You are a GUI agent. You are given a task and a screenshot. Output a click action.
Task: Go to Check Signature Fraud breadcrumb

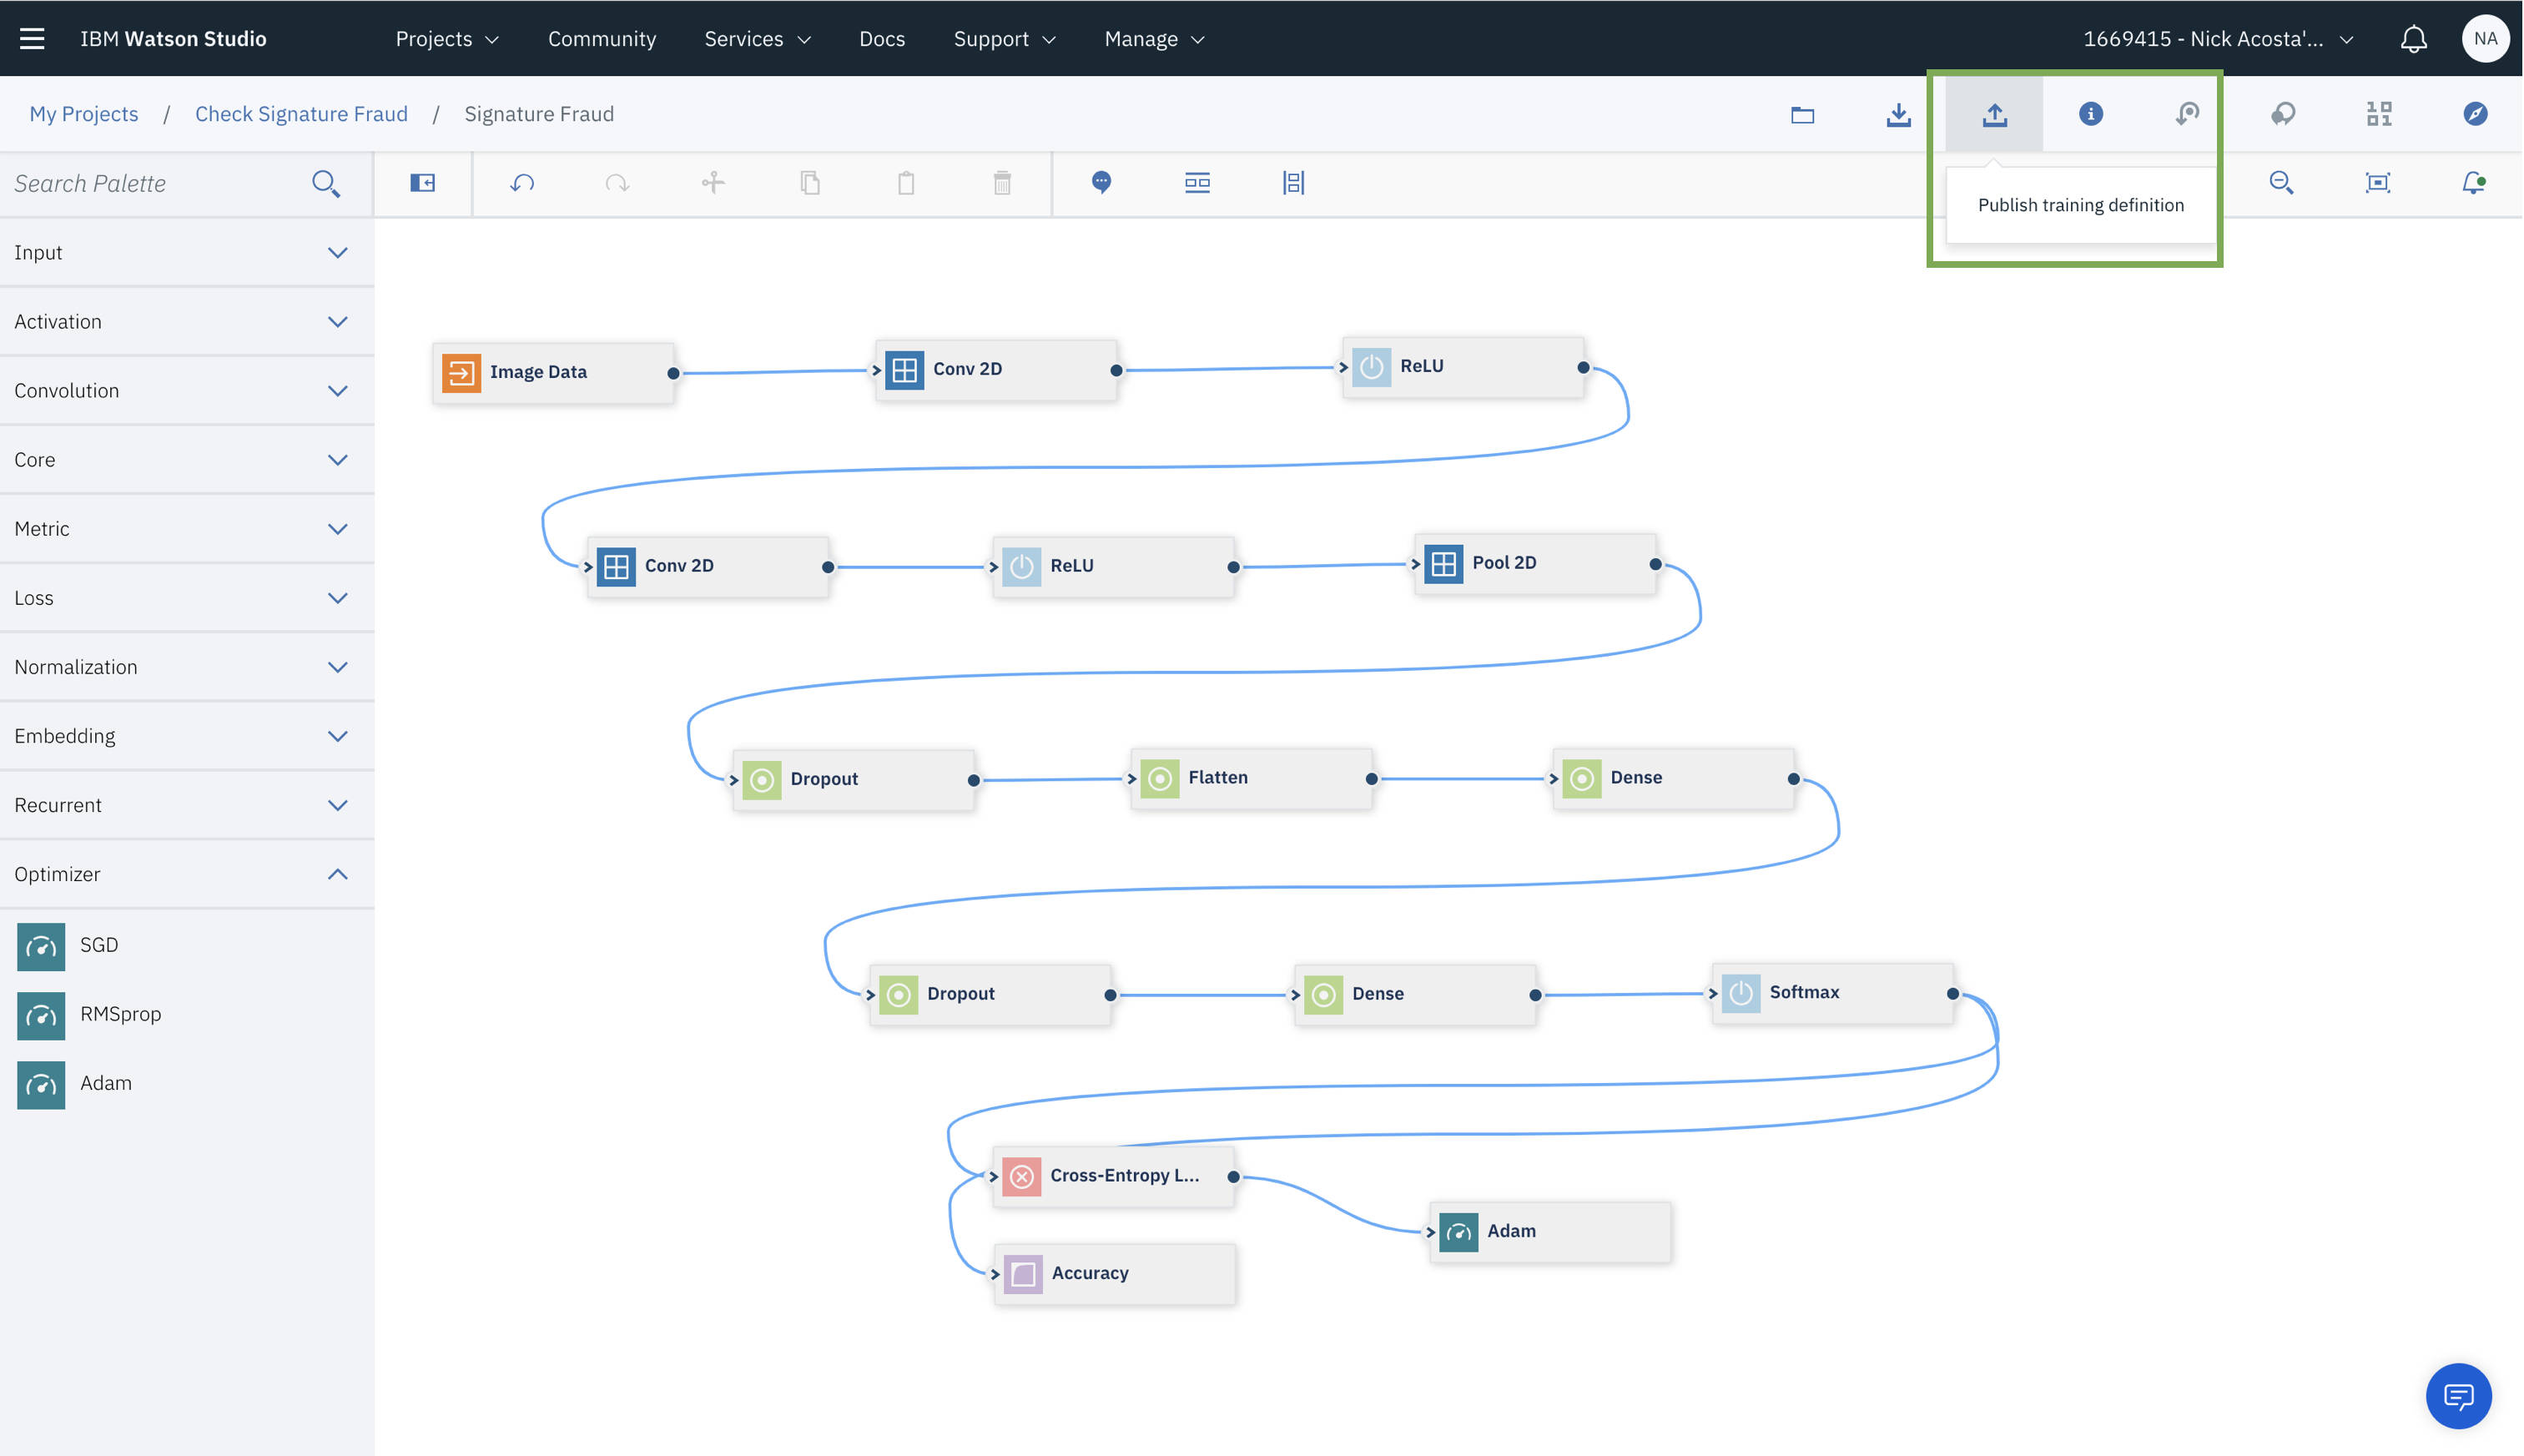[301, 114]
